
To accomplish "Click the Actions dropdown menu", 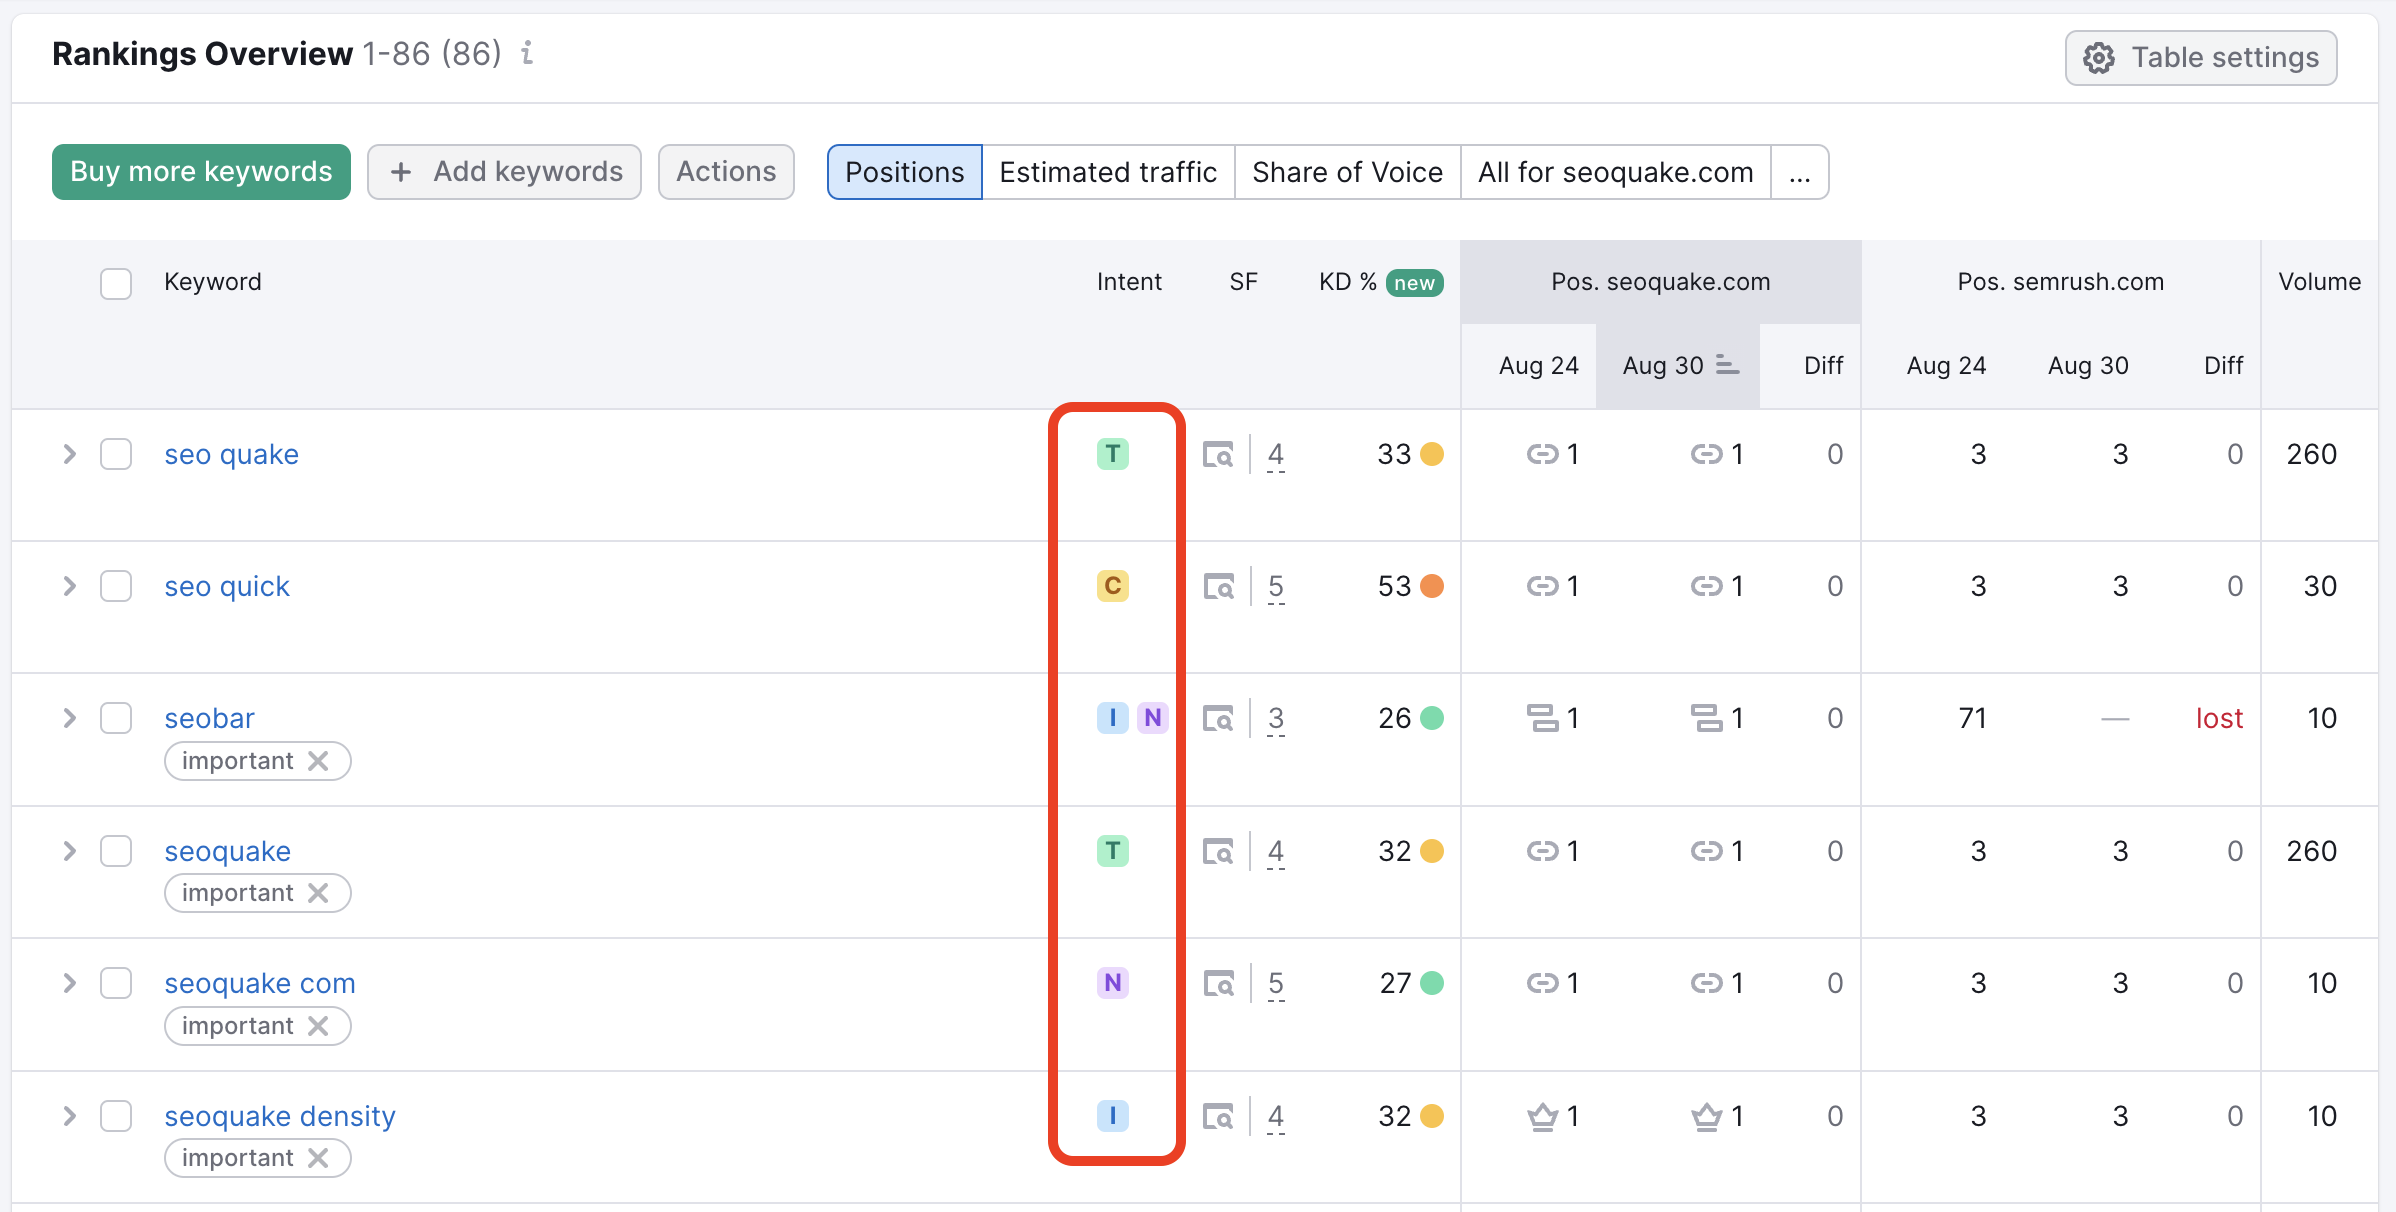I will (x=727, y=172).
